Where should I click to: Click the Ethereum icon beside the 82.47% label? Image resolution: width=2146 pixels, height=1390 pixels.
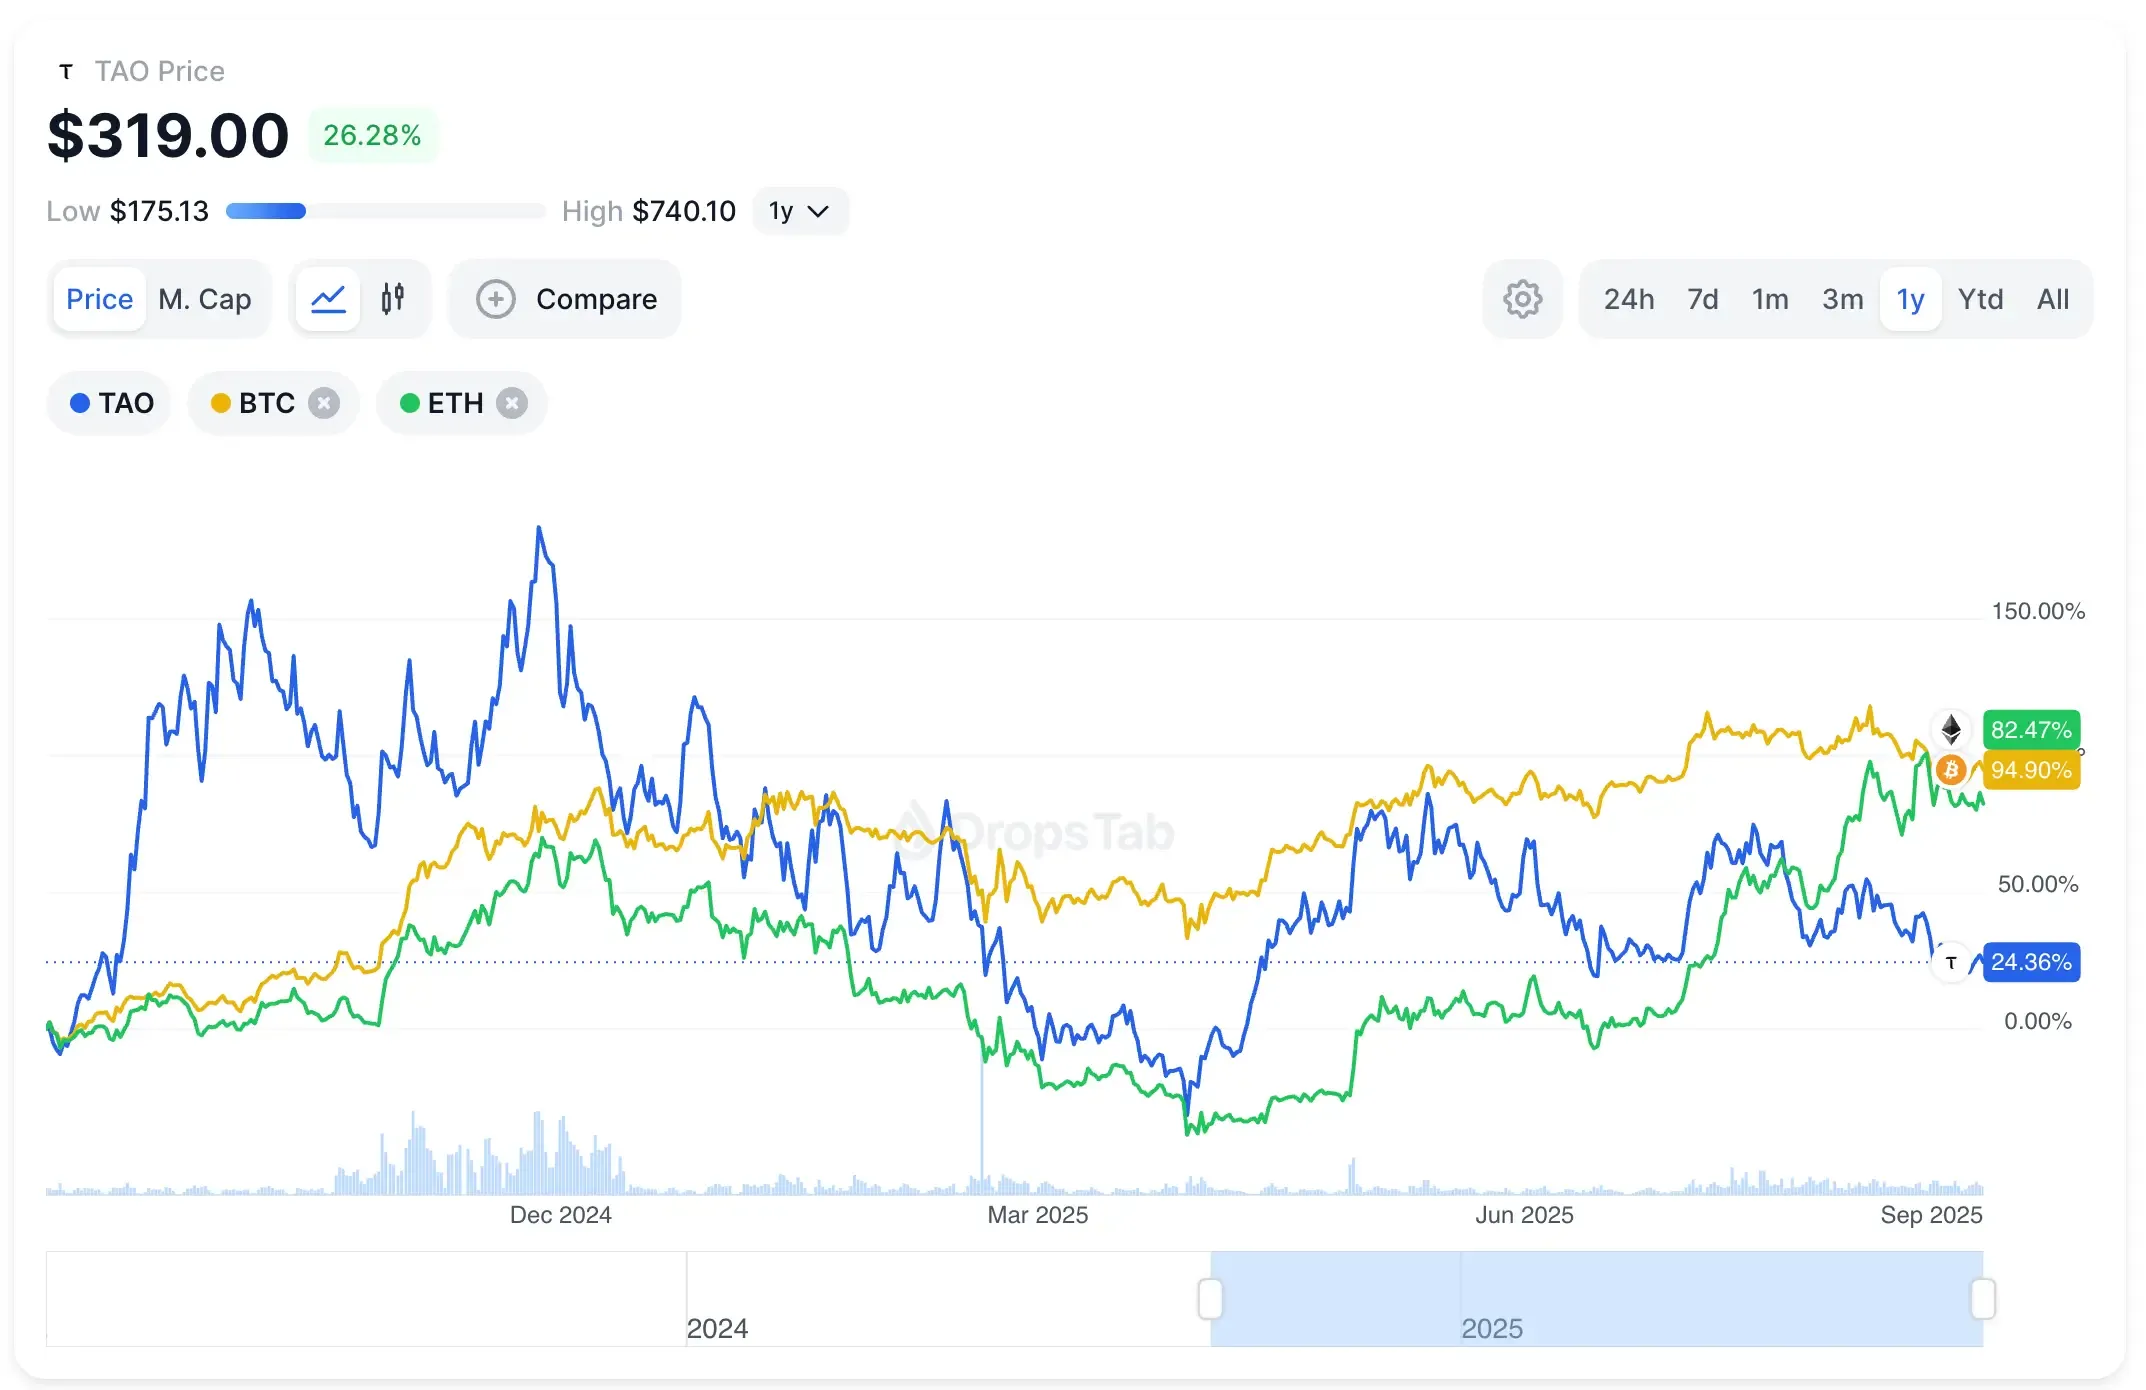click(1951, 729)
